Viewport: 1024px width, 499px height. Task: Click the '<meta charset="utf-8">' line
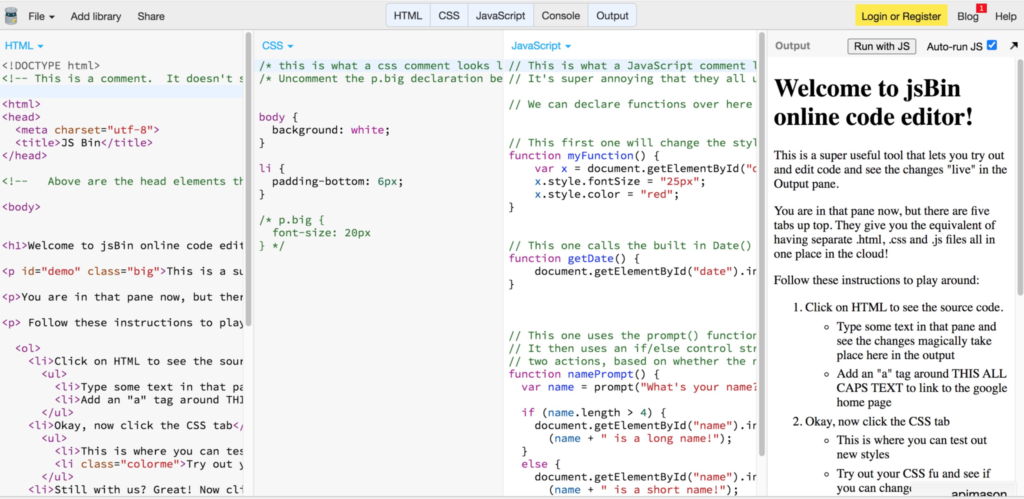coord(87,130)
